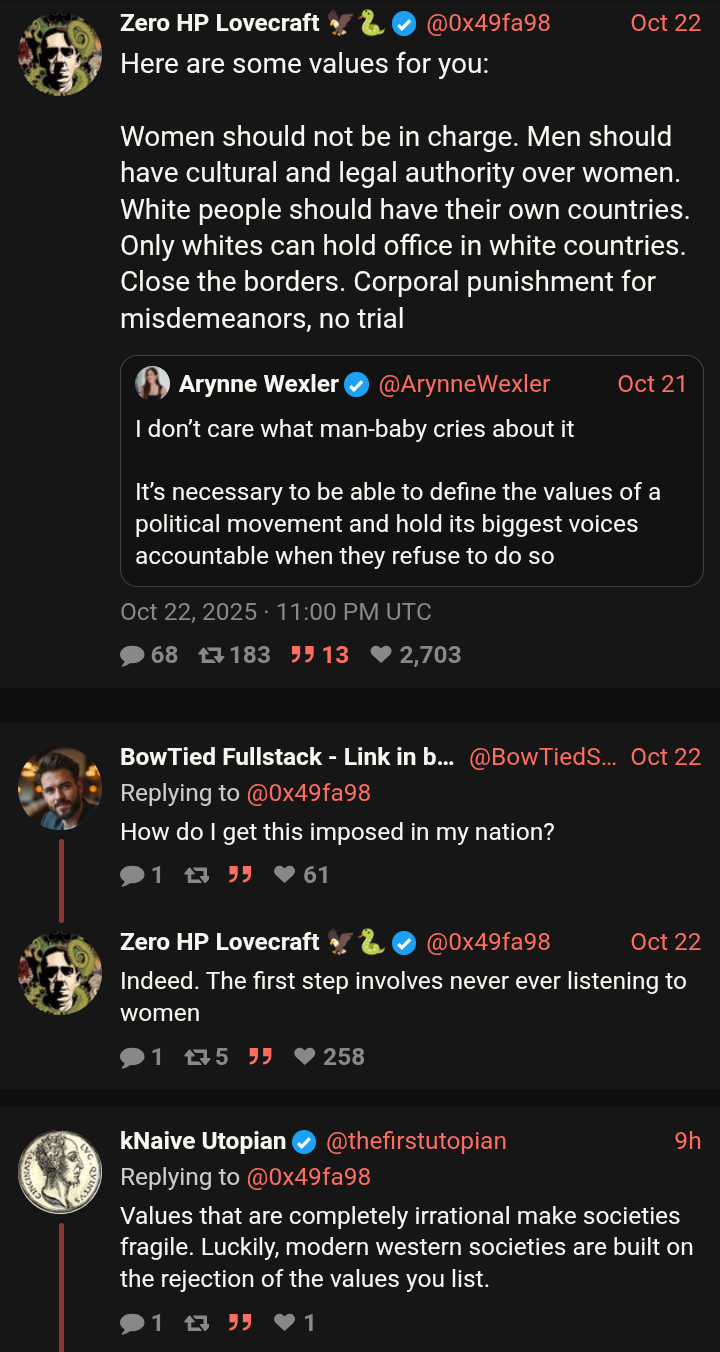Click the retweet icon with 183 count

coord(211,655)
